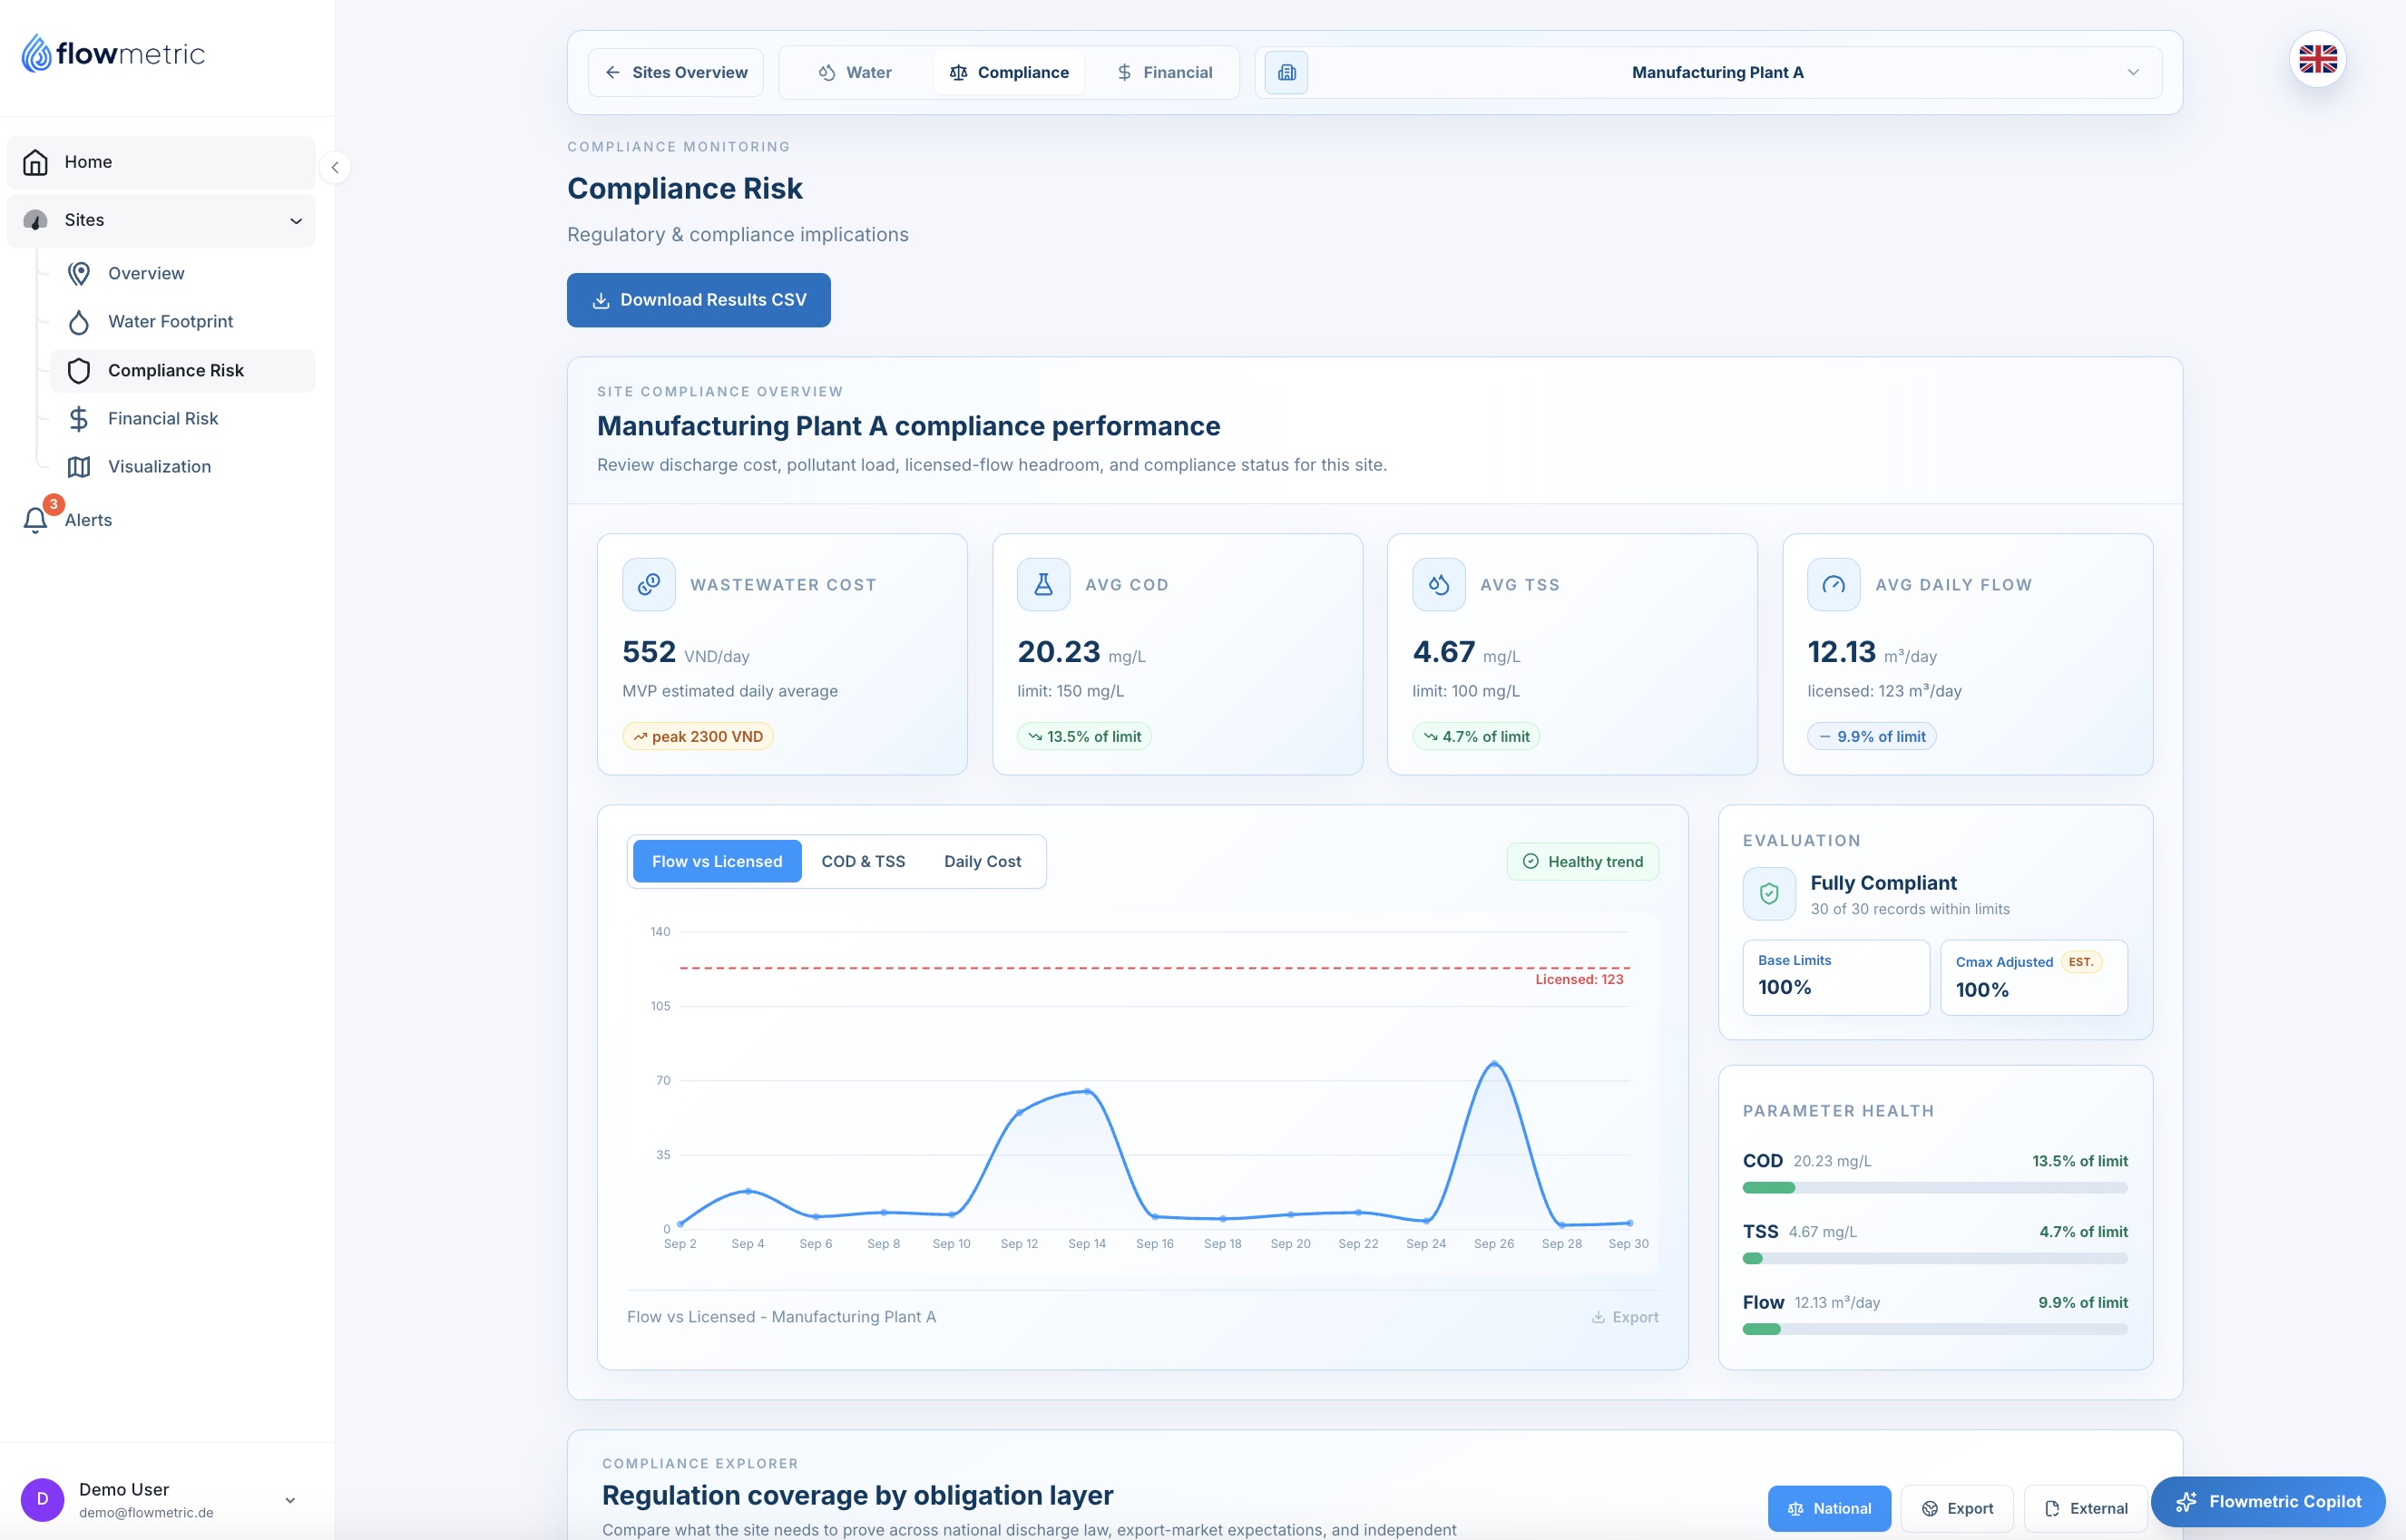The width and height of the screenshot is (2406, 1540).
Task: Click the Fully Compliant shield icon
Action: tap(1769, 894)
